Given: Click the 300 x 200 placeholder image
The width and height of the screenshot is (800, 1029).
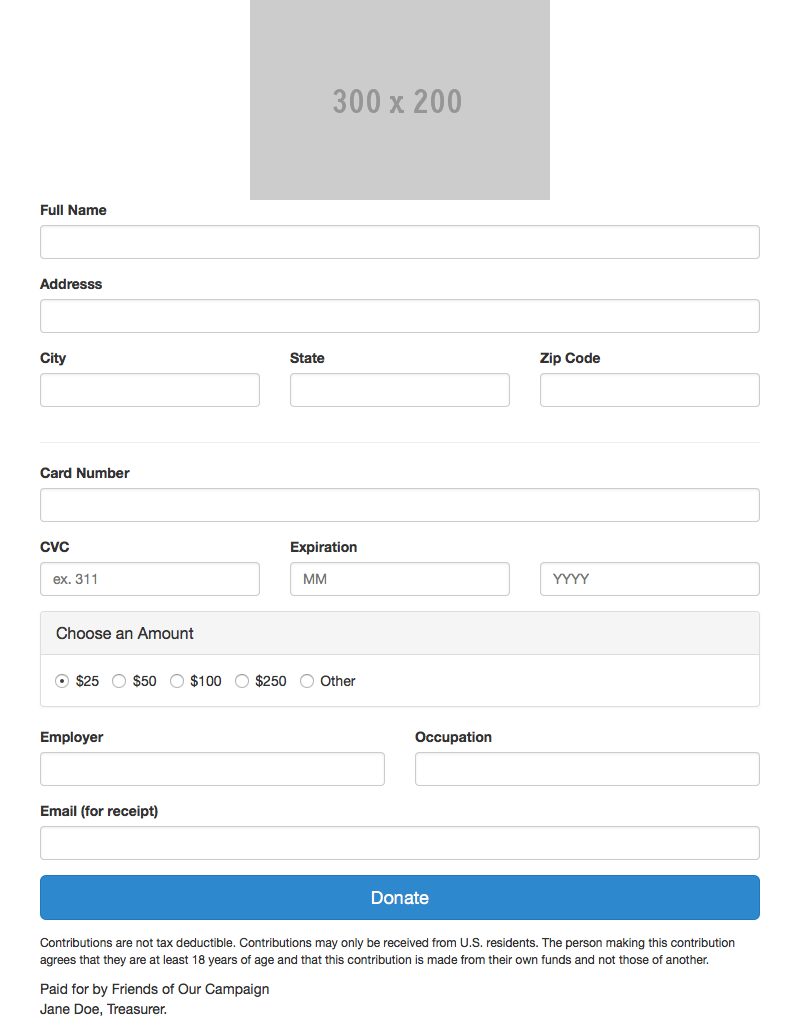Looking at the screenshot, I should coord(400,100).
